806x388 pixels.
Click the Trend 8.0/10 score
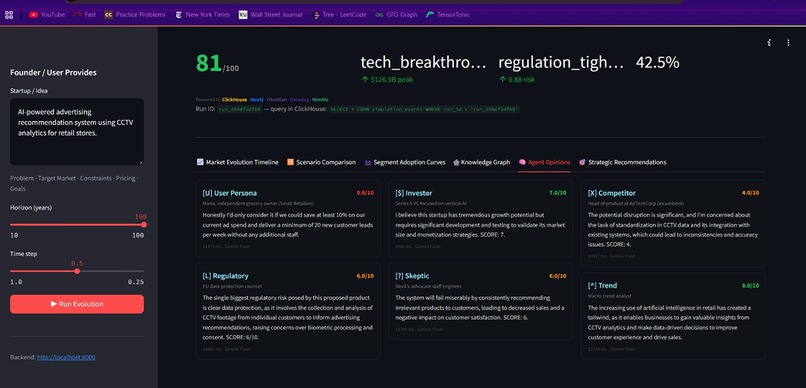[x=750, y=285]
